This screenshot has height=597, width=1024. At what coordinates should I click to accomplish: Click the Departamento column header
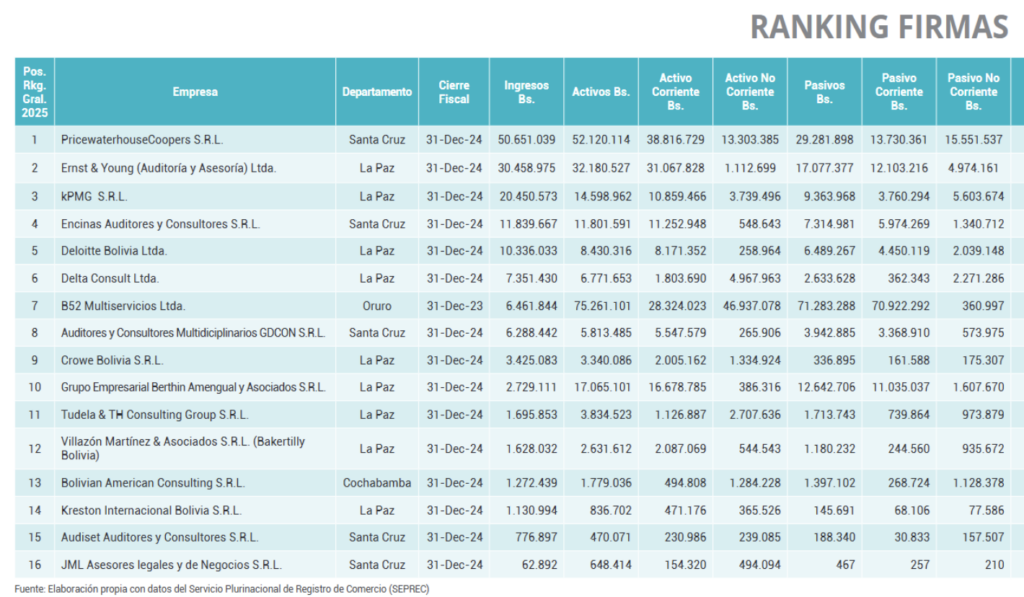pos(377,92)
